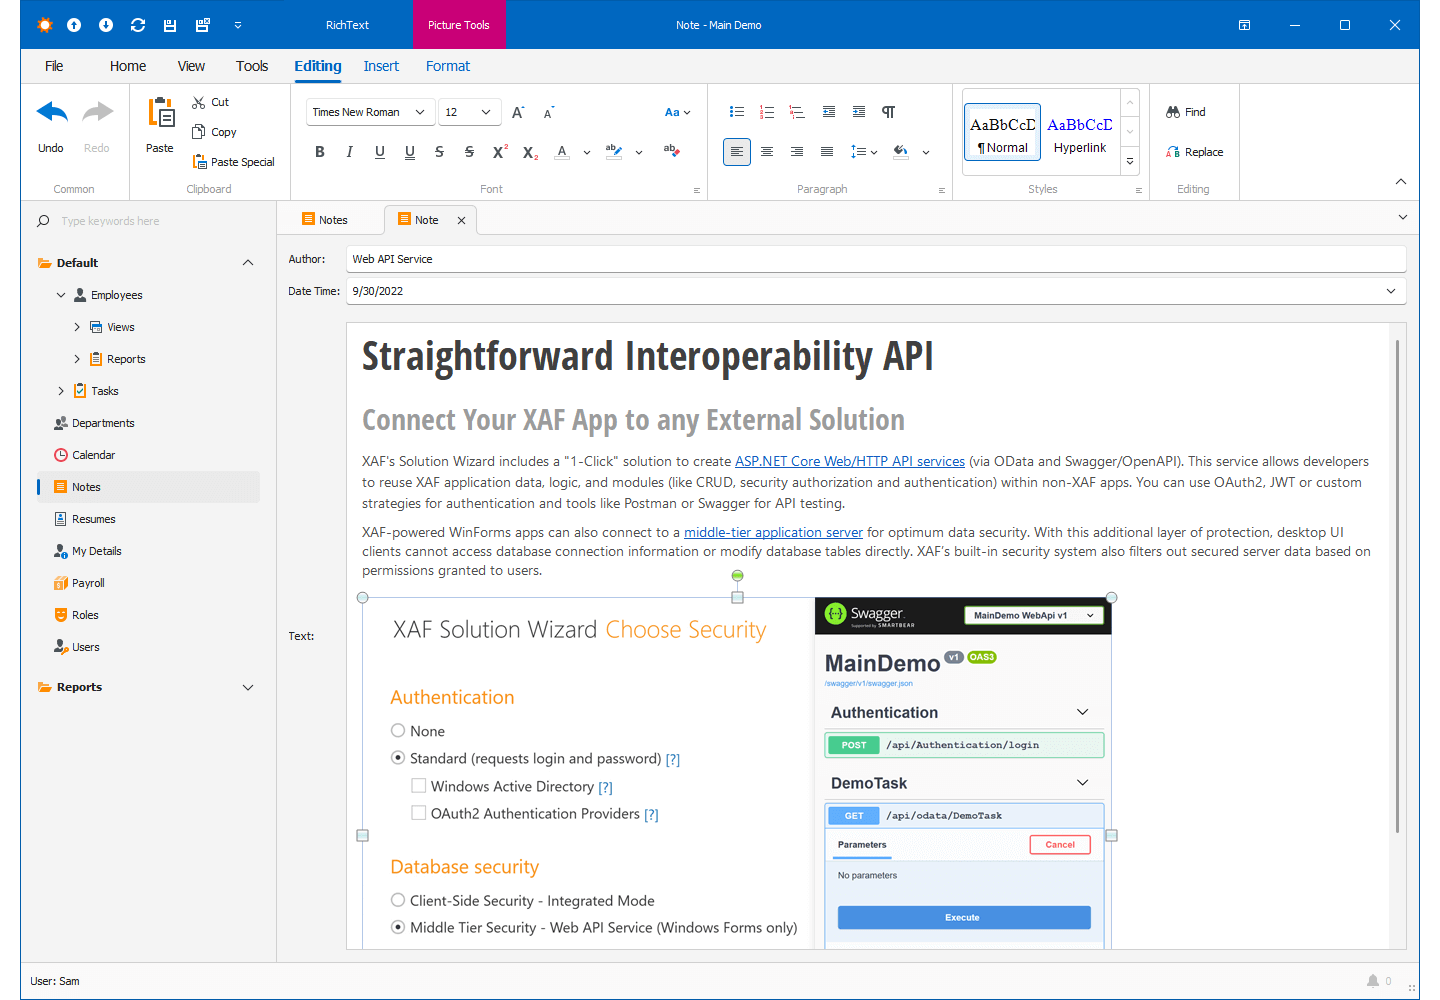Collapse the Default group in the sidebar

tap(248, 262)
